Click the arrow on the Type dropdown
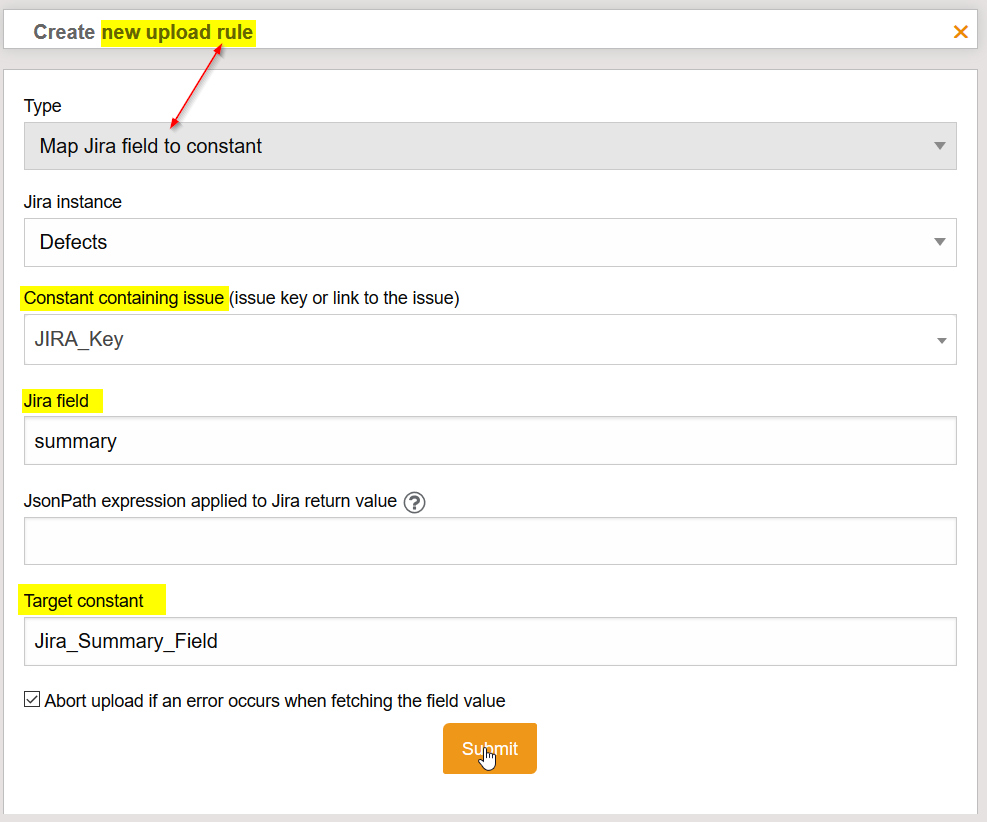The height and width of the screenshot is (822, 987). (939, 146)
